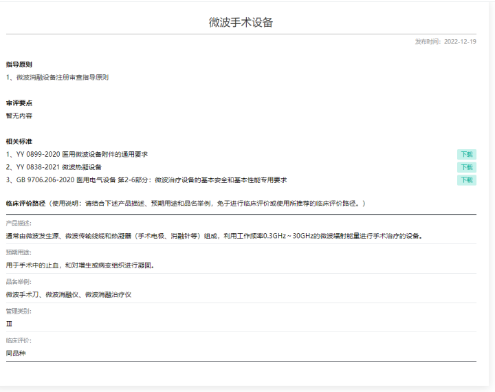
Task: Open the YY 0899-2020 standard entry
Action: 77,154
